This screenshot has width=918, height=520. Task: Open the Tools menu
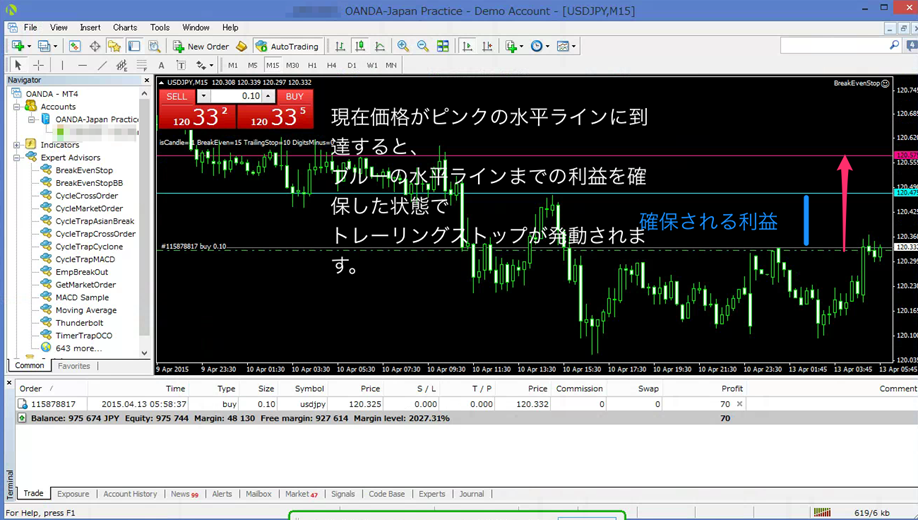[x=159, y=28]
